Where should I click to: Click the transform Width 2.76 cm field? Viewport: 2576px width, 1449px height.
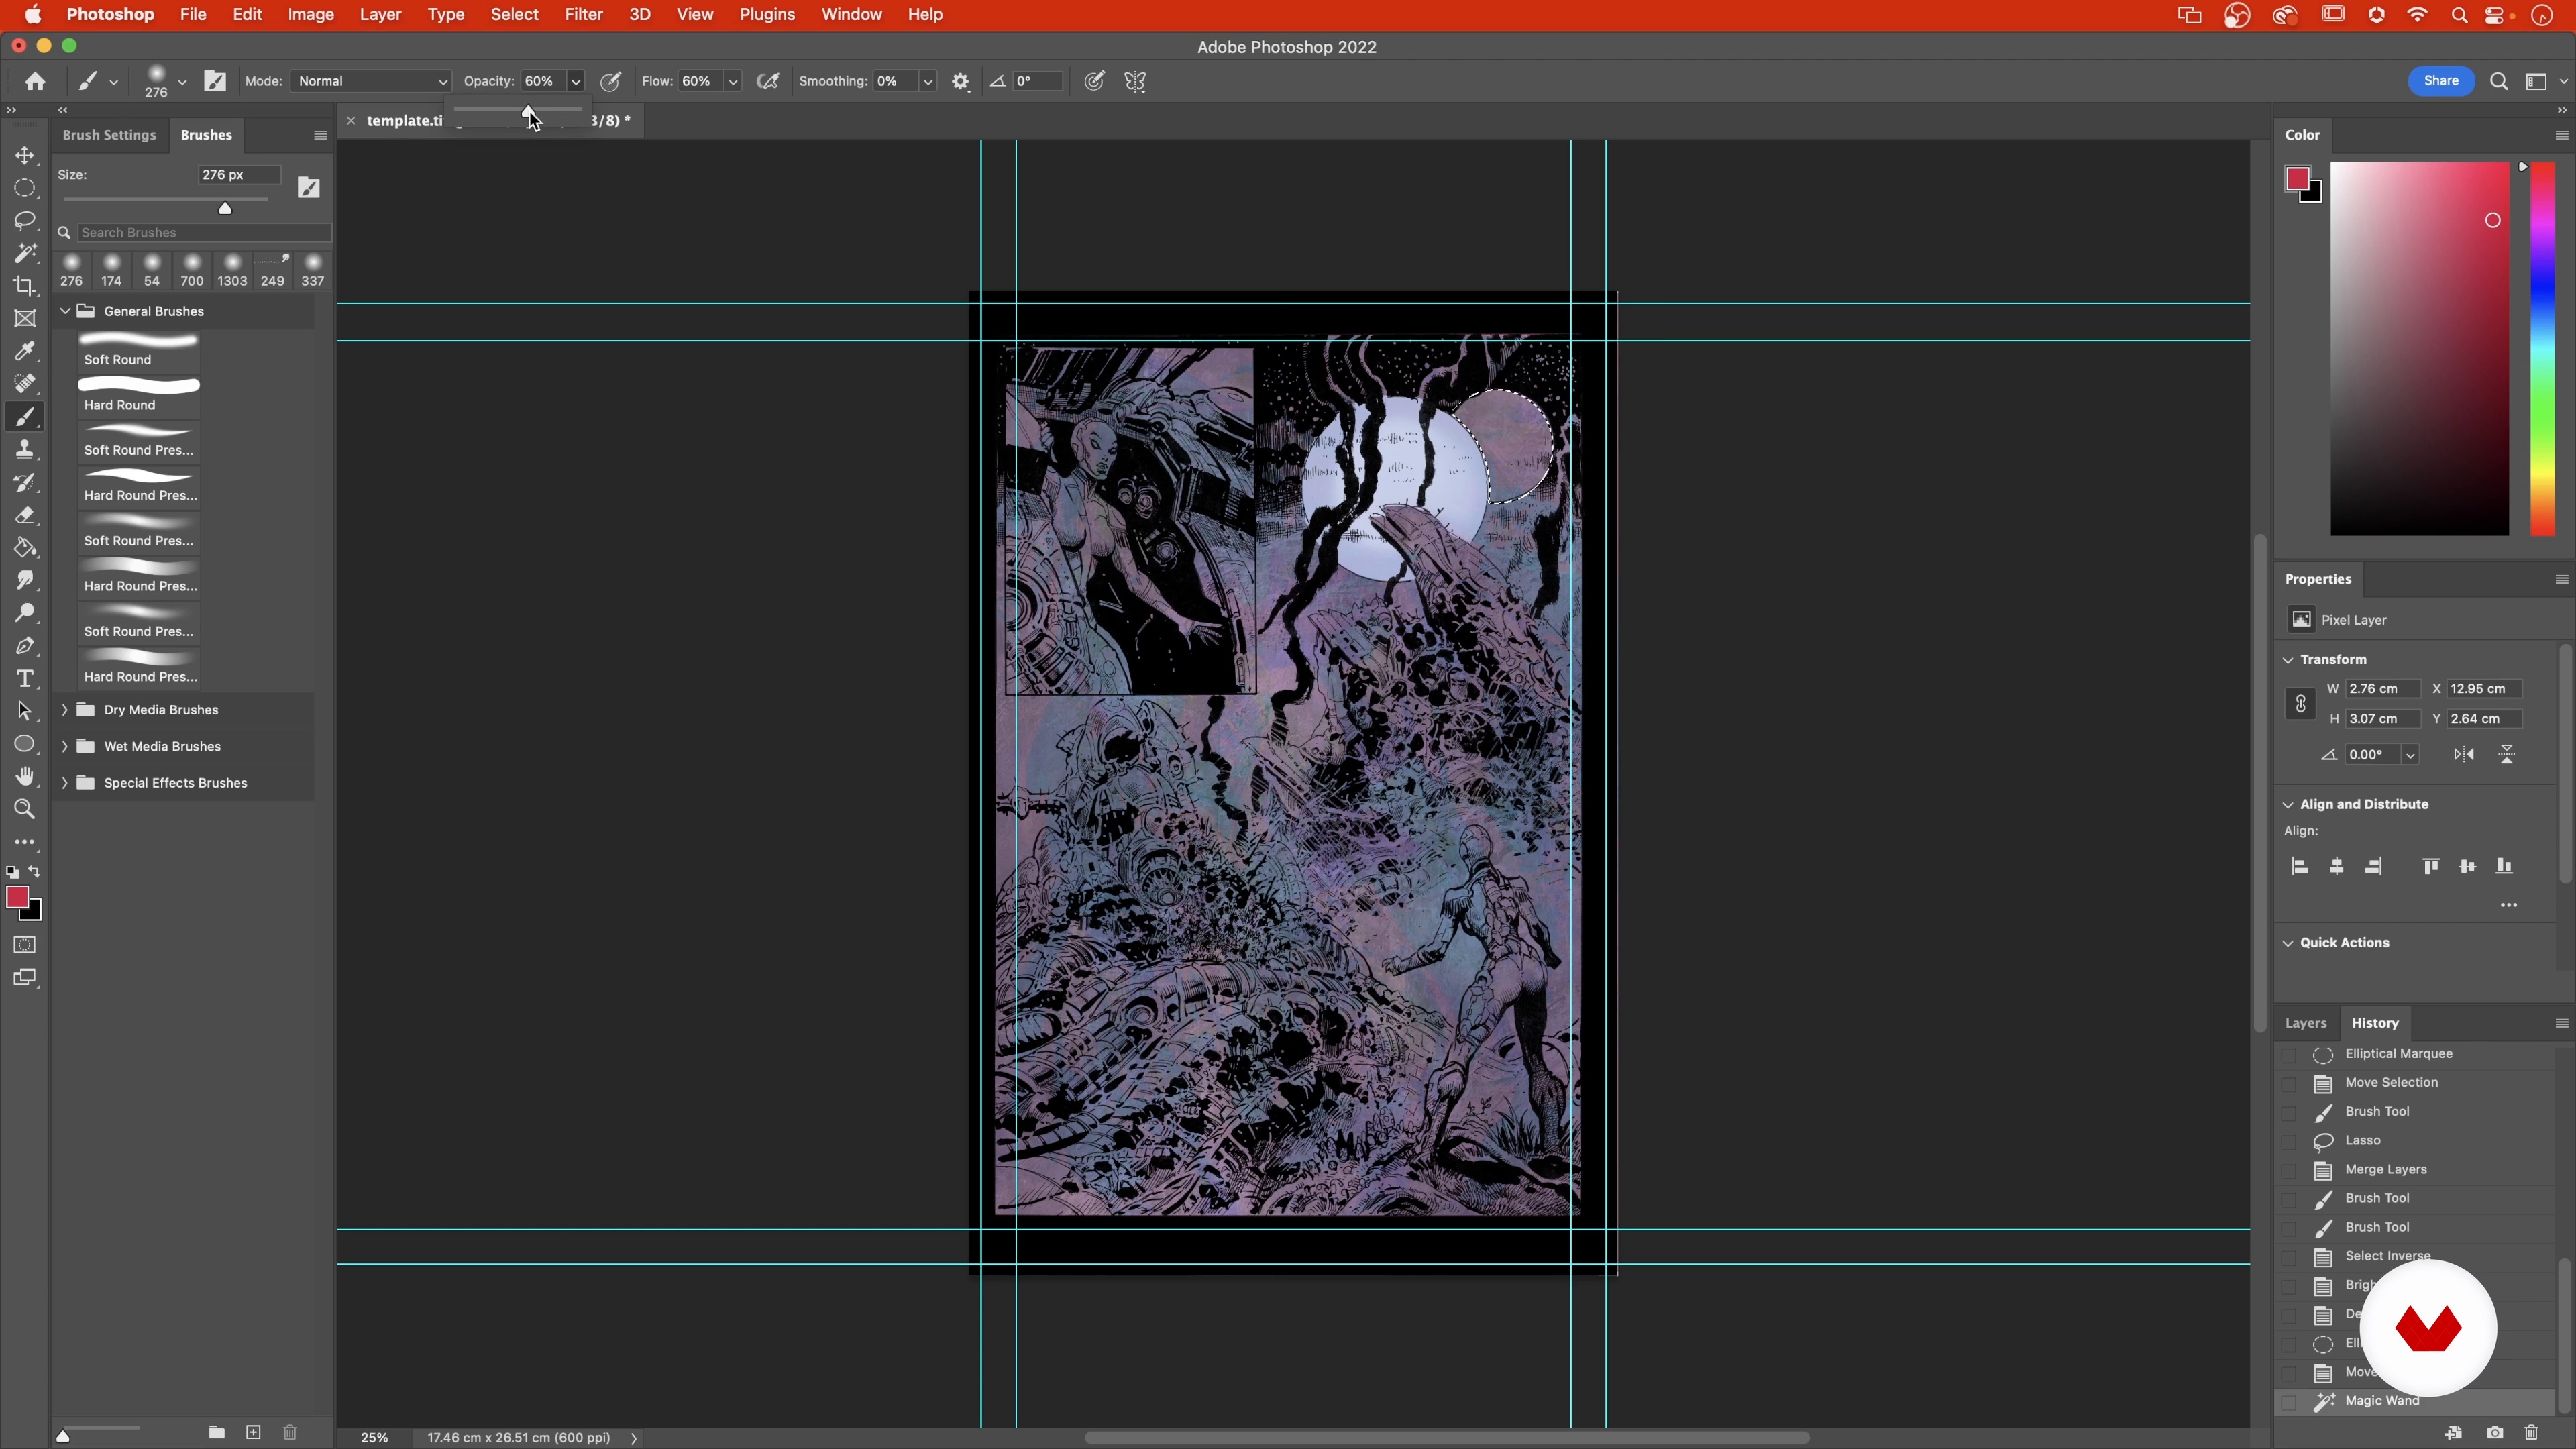coord(2383,689)
